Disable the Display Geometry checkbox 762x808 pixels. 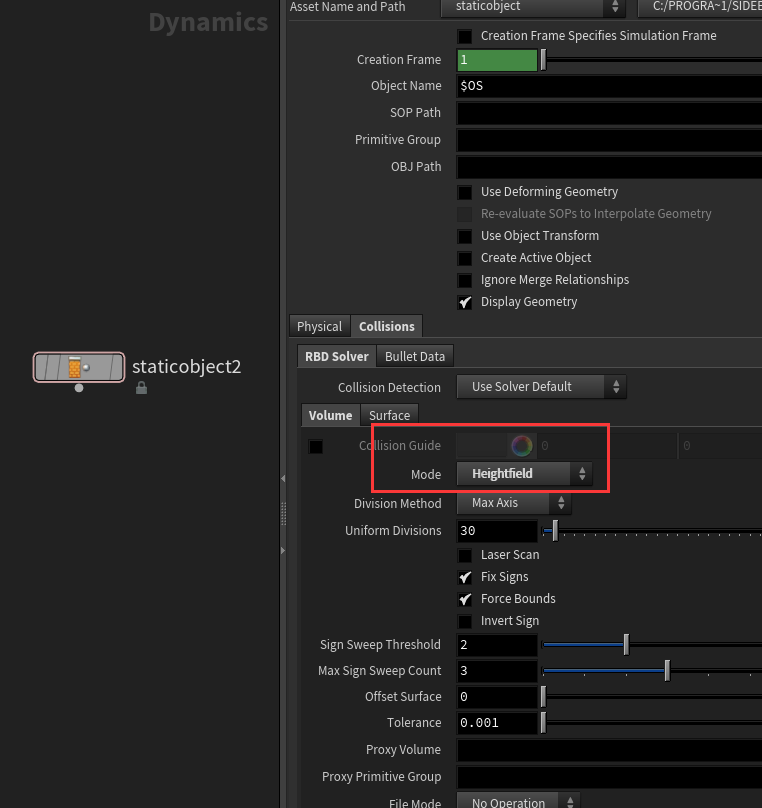click(x=465, y=302)
